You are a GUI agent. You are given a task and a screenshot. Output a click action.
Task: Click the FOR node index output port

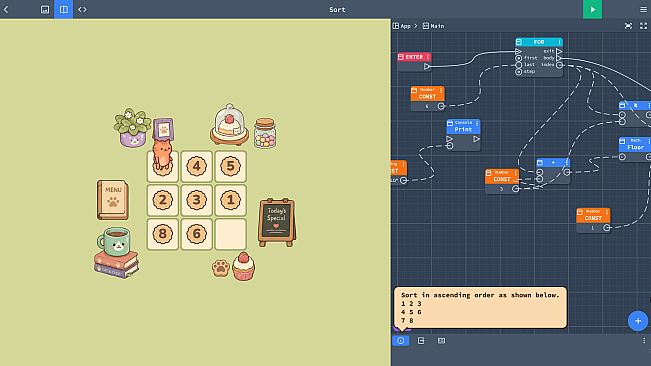point(560,65)
